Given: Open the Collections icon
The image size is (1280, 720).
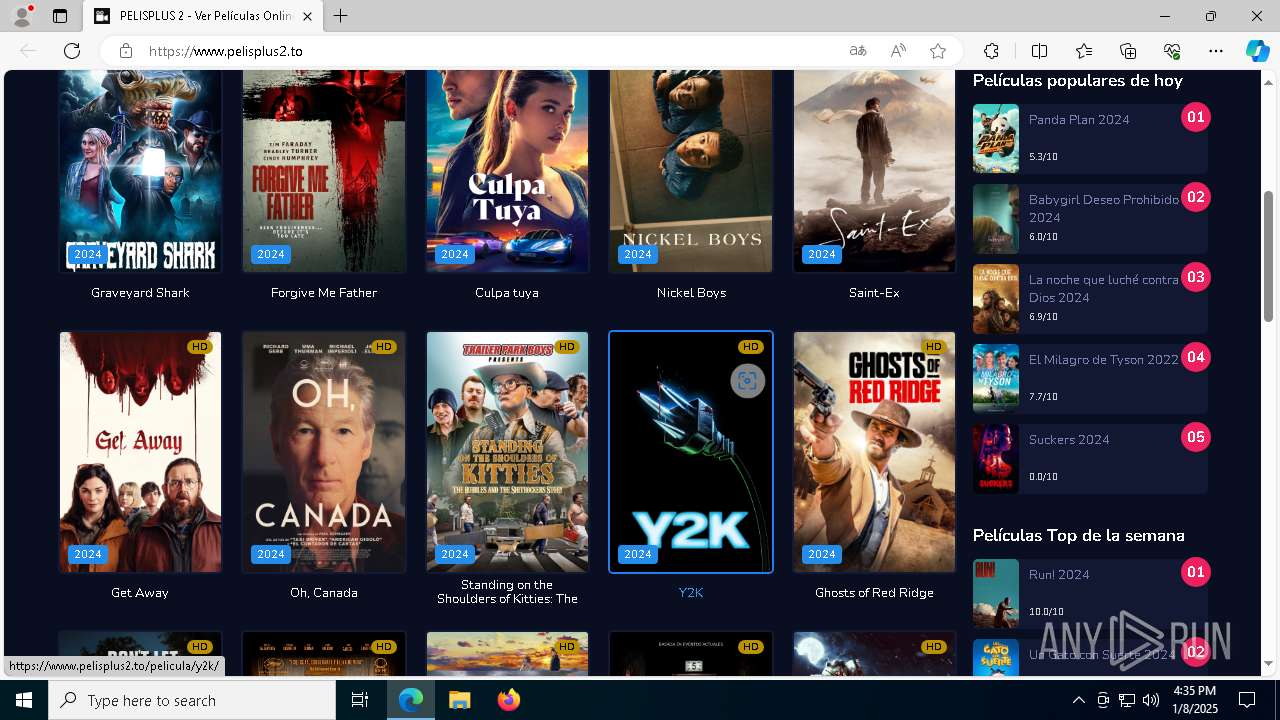Looking at the screenshot, I should coord(1128,51).
